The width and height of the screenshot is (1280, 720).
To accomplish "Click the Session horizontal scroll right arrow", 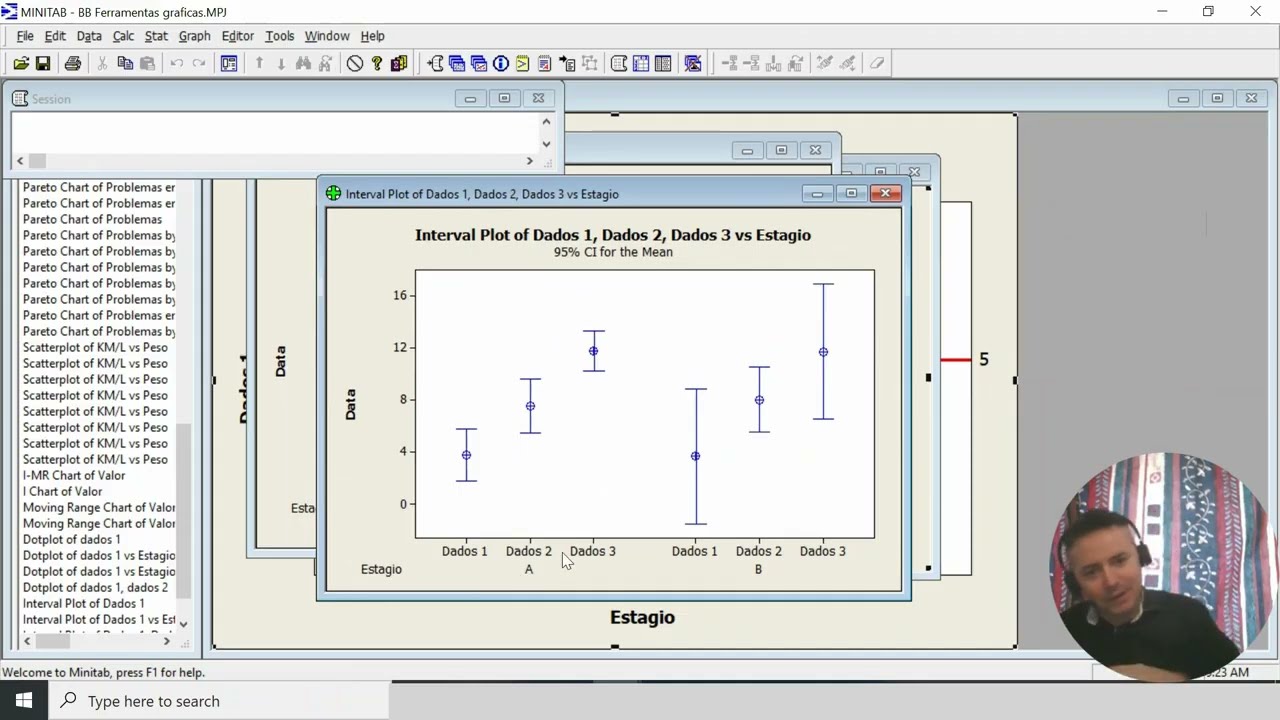I will click(x=530, y=160).
